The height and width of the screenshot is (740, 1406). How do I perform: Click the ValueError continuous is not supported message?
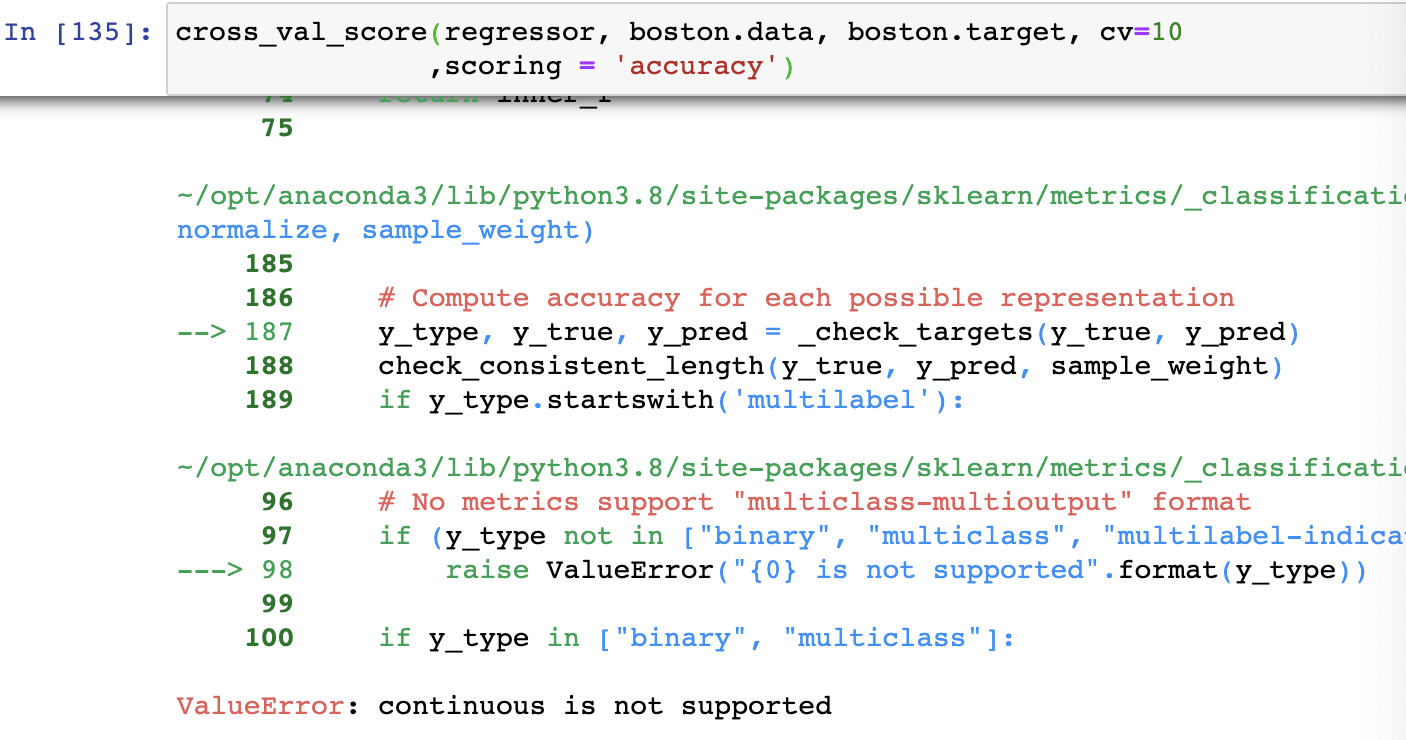504,706
